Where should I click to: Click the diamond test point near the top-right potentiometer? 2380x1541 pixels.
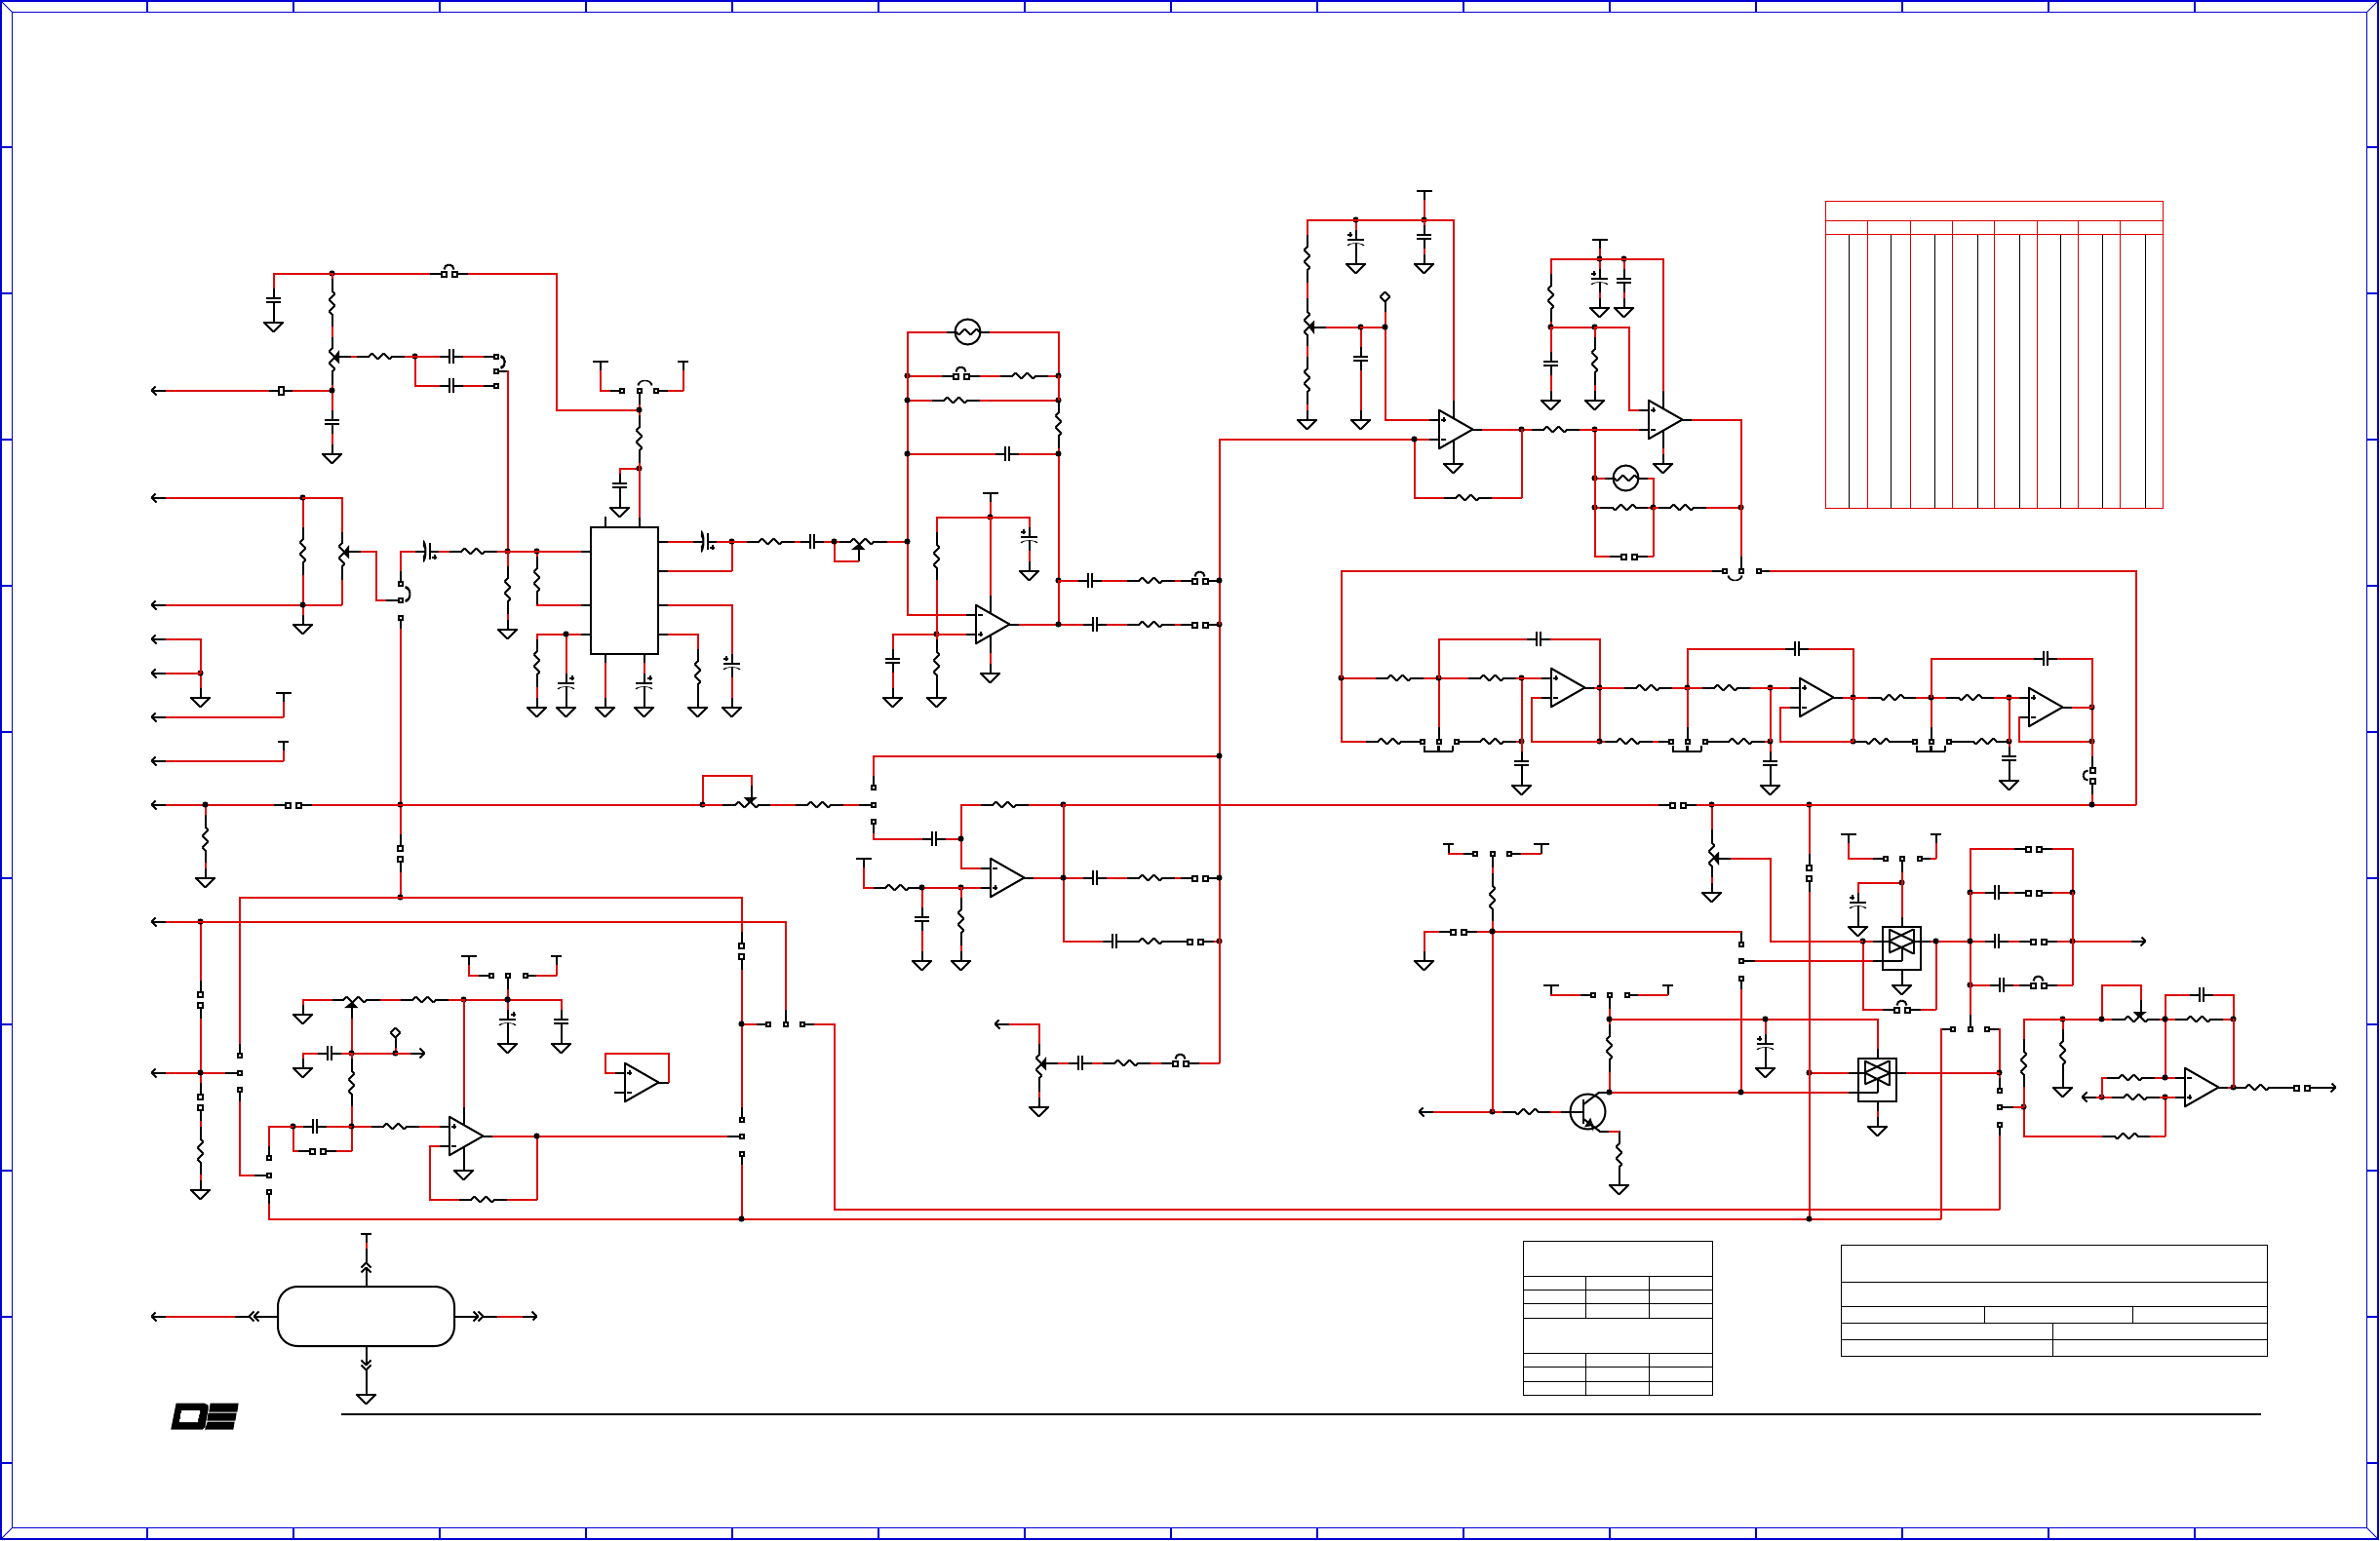tap(1385, 297)
